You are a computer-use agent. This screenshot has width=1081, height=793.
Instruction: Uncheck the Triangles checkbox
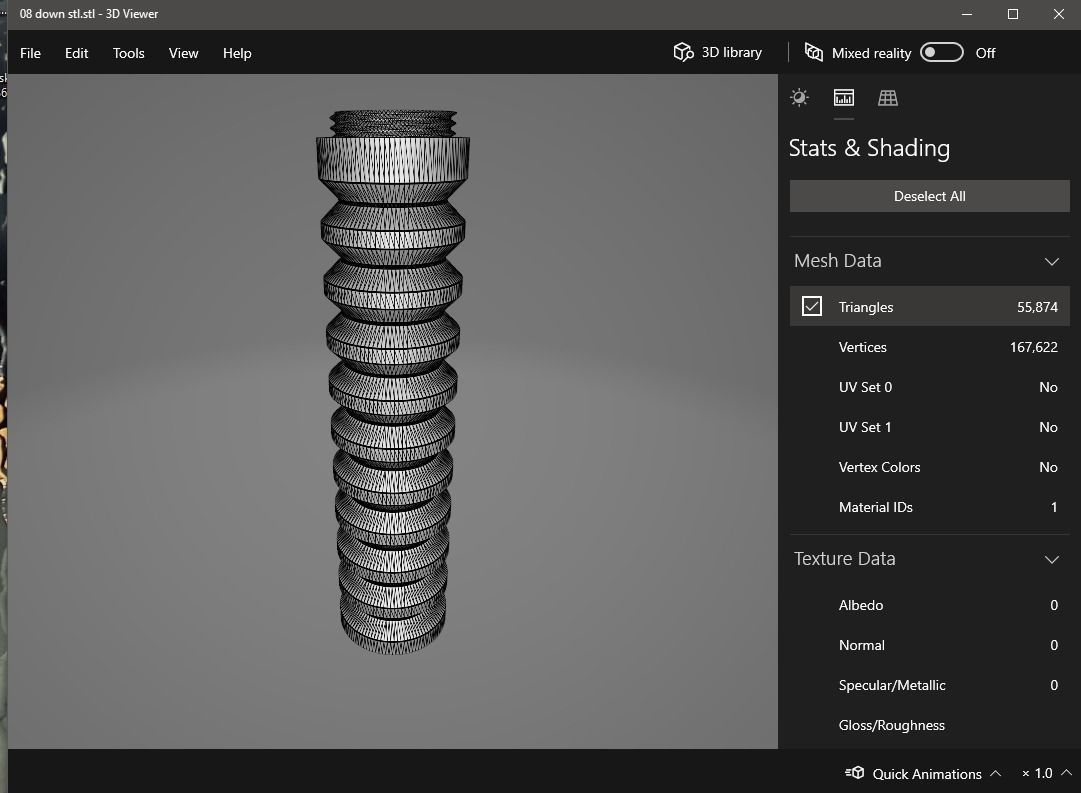tap(811, 306)
